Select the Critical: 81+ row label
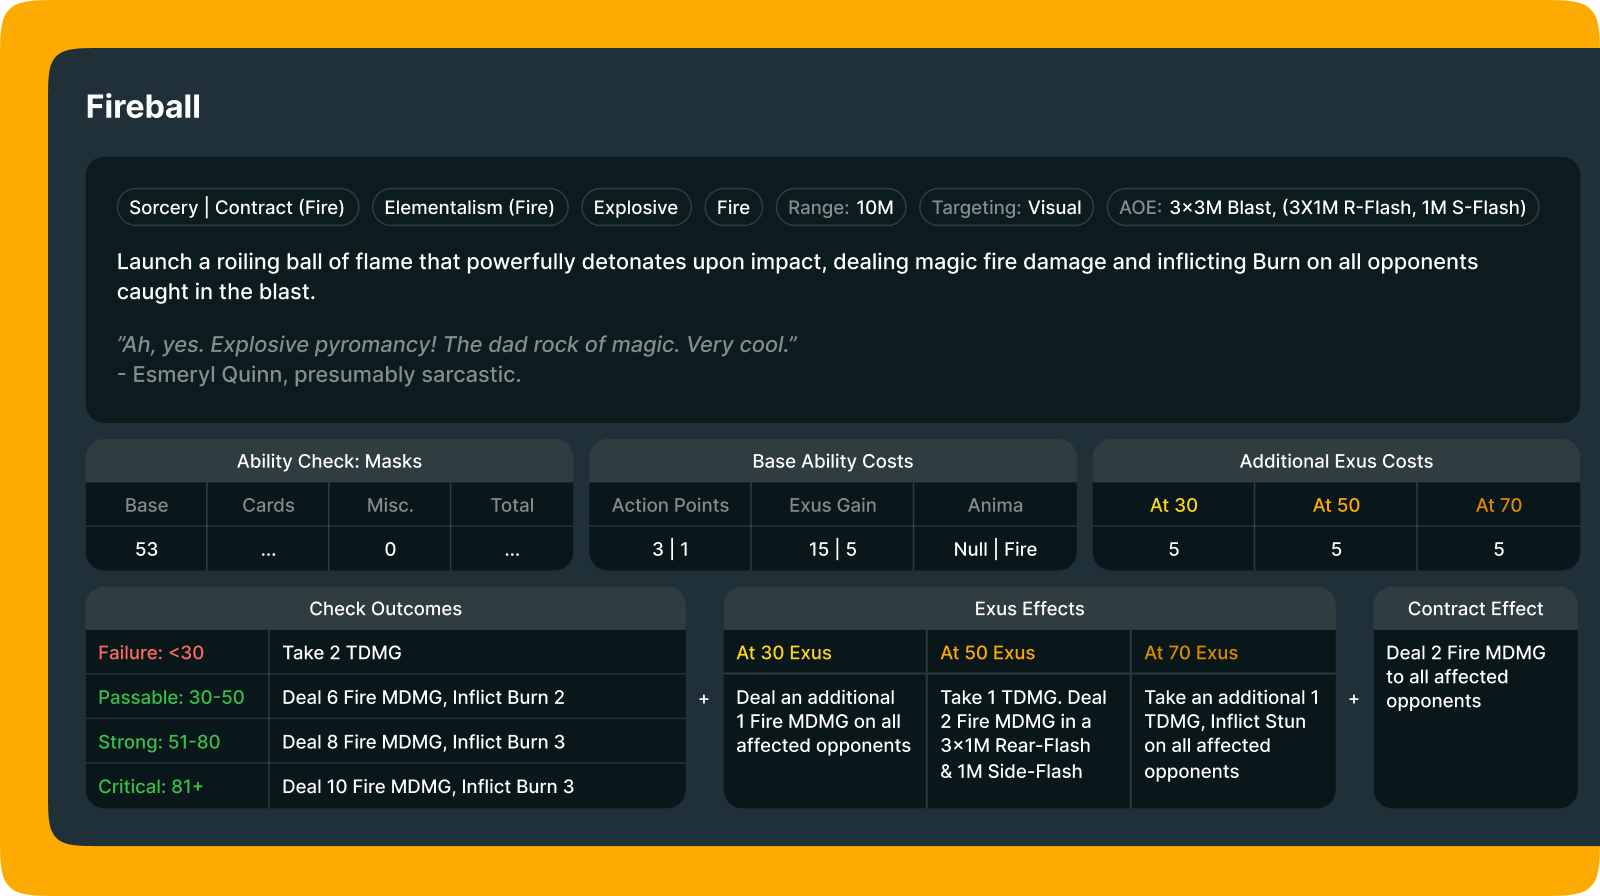Screen dimensions: 1600x896 click(x=150, y=786)
